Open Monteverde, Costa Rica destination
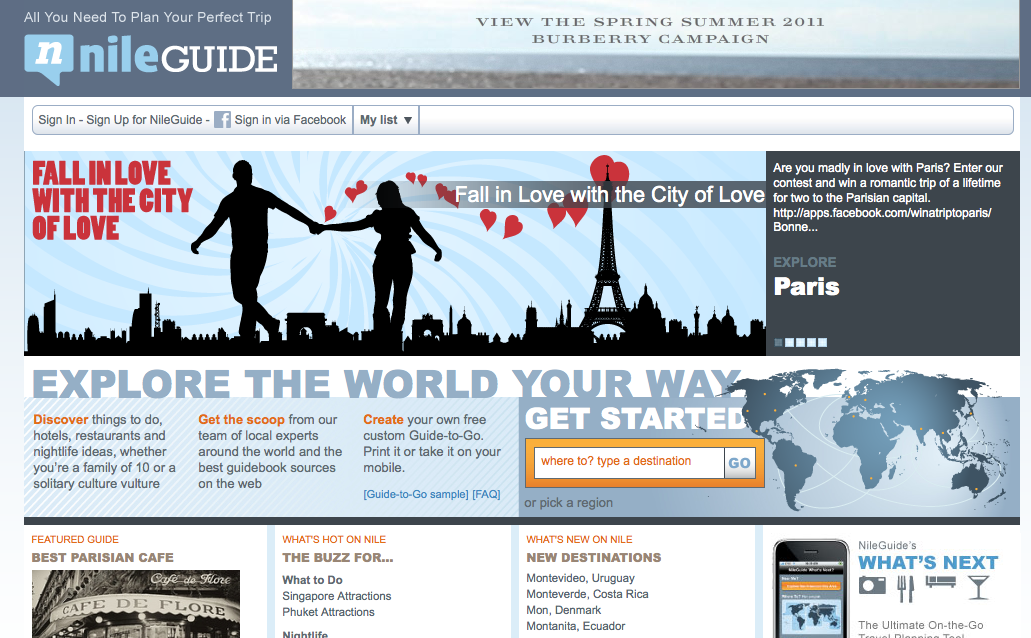 pos(587,594)
